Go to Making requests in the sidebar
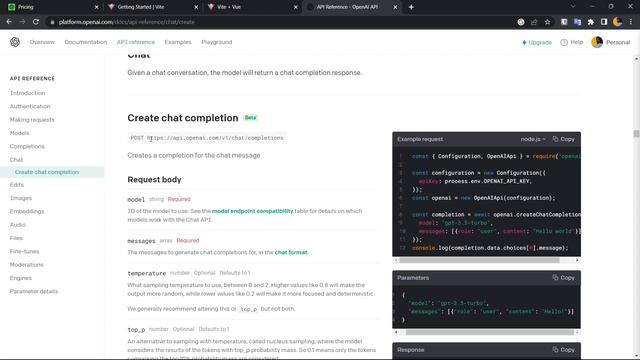The width and height of the screenshot is (640, 360). (x=32, y=120)
